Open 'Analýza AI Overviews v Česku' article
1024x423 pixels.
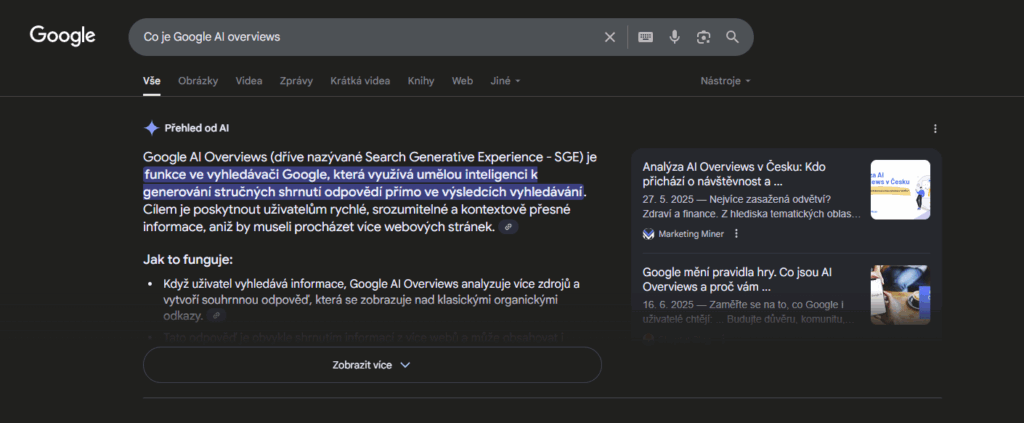pyautogui.click(x=734, y=174)
